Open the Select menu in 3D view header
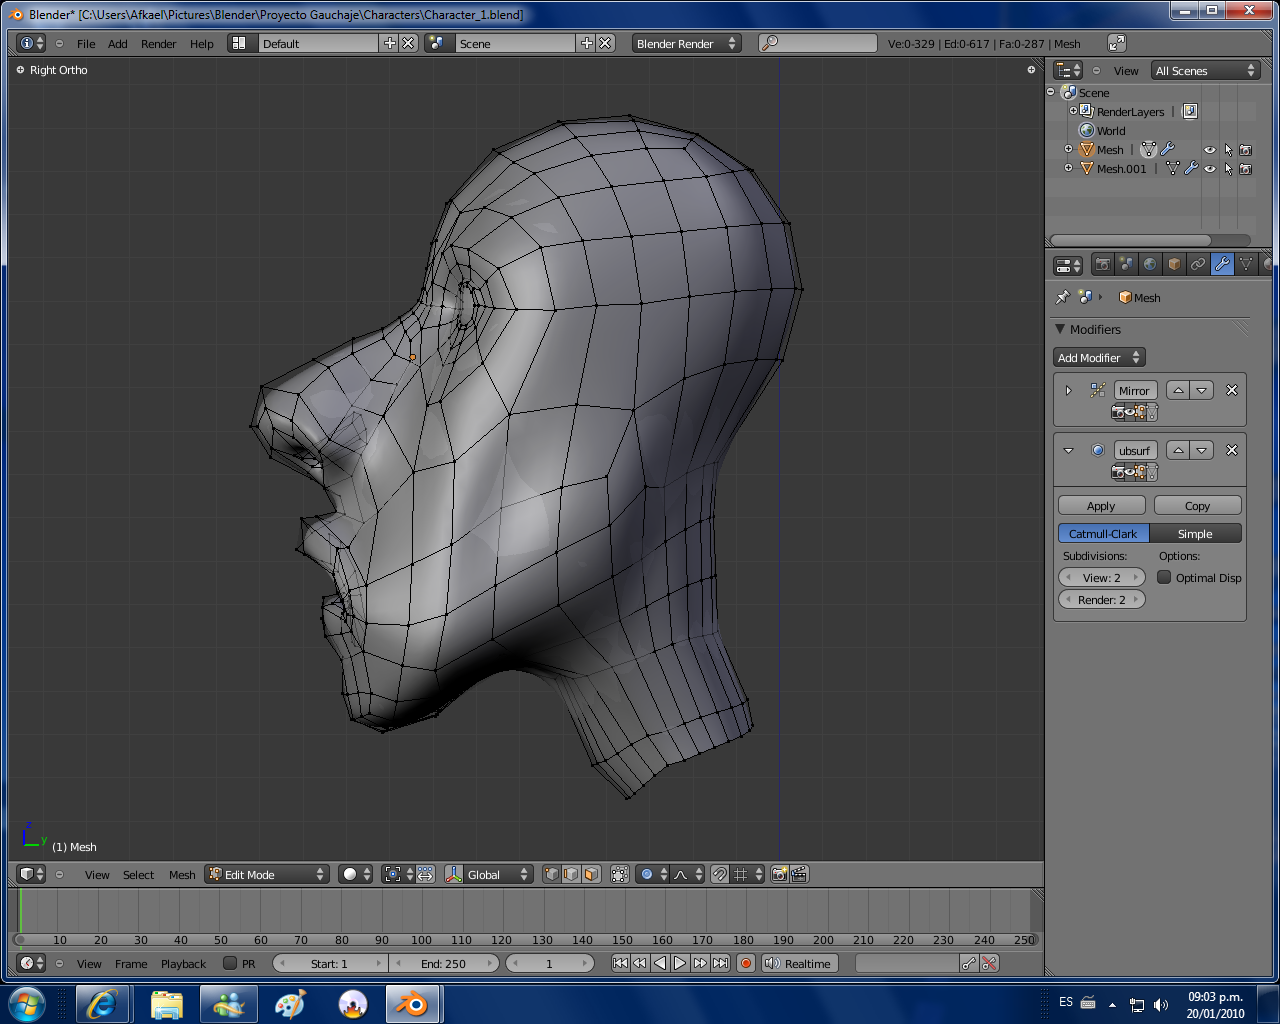The width and height of the screenshot is (1280, 1024). (x=138, y=875)
